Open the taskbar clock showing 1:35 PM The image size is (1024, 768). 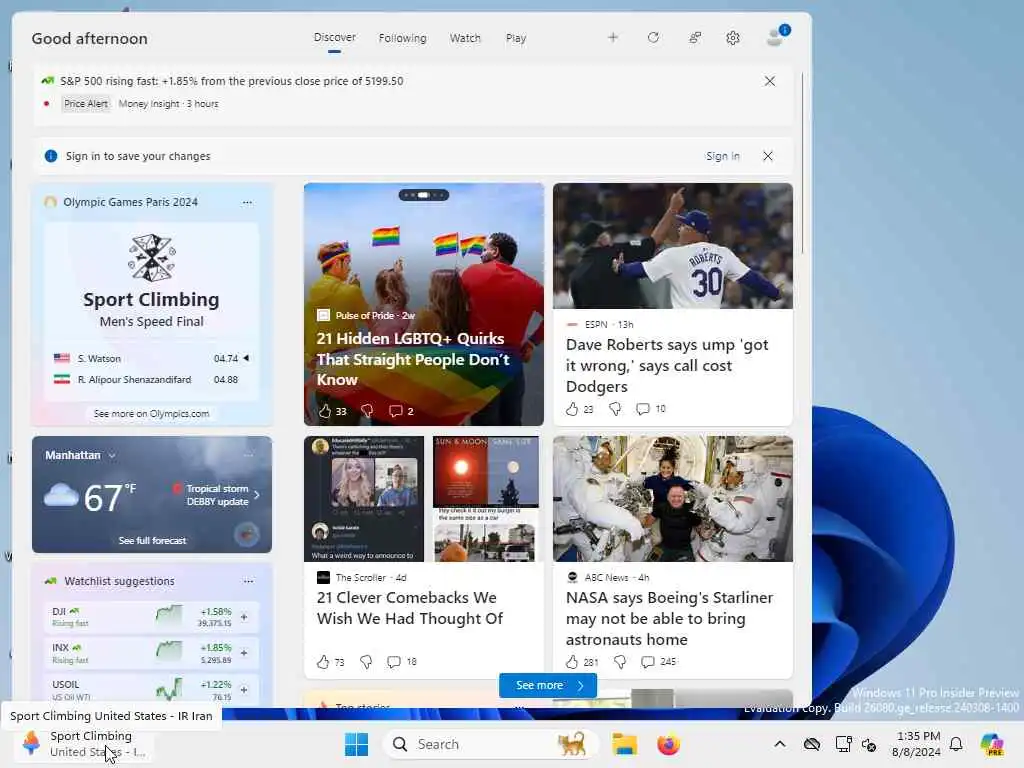pos(917,744)
